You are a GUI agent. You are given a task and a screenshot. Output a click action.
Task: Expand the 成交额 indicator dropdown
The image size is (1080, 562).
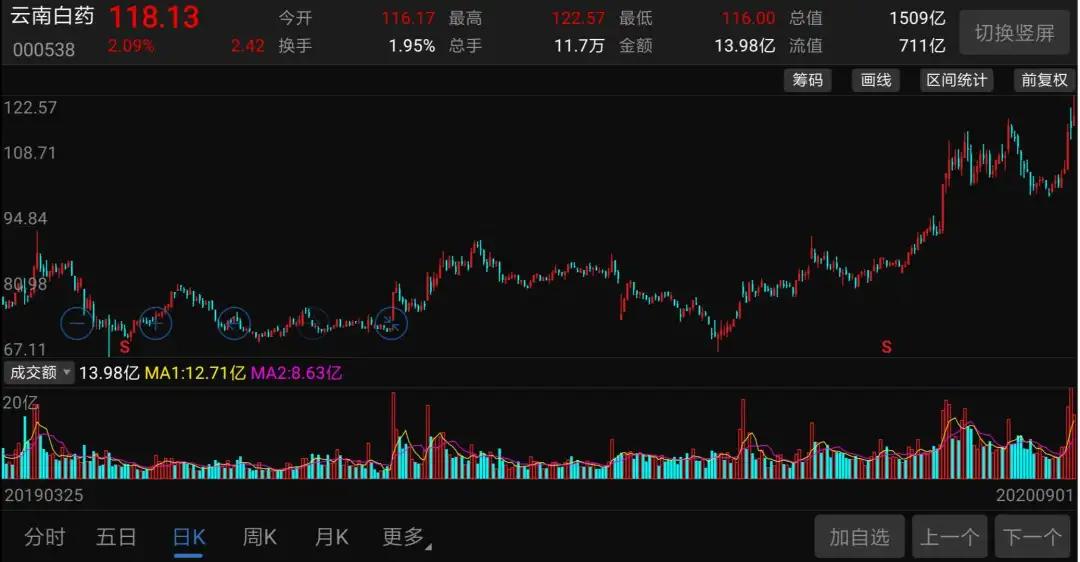click(39, 373)
